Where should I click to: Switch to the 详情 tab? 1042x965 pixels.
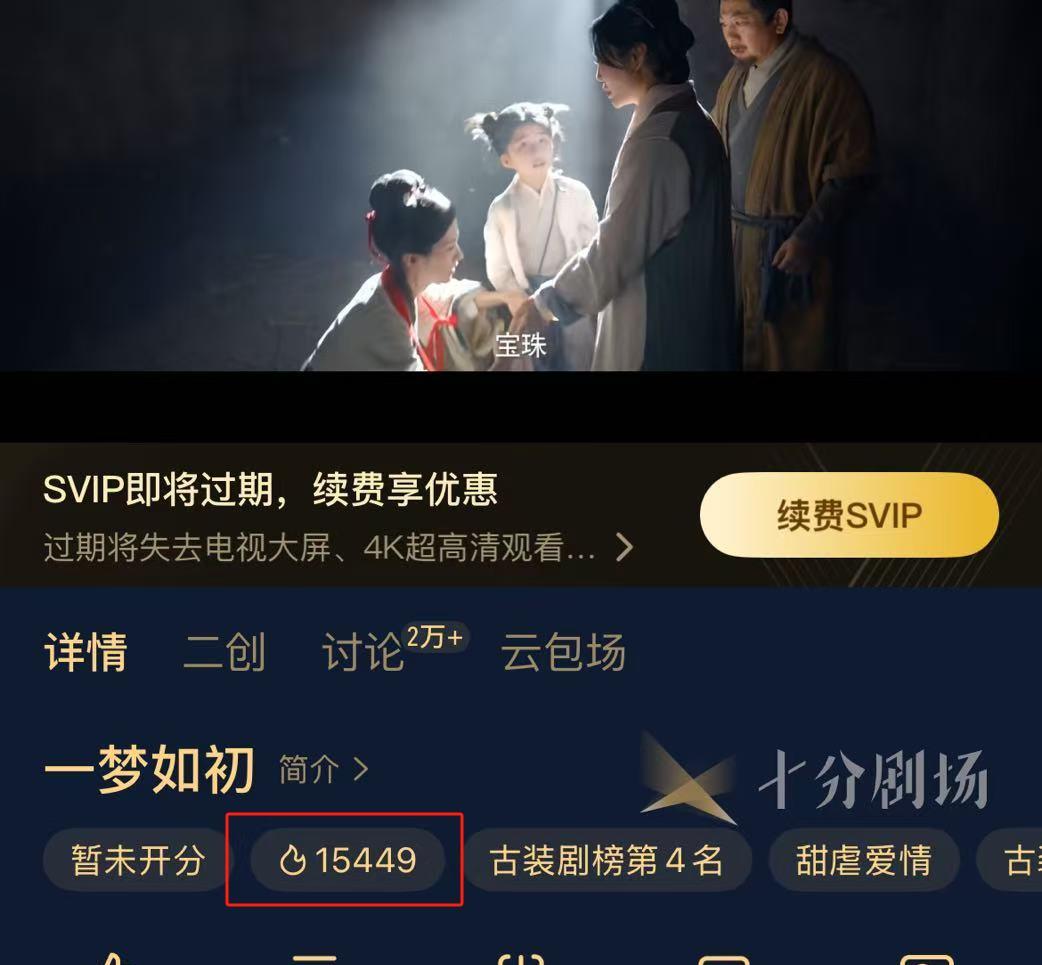coord(86,652)
